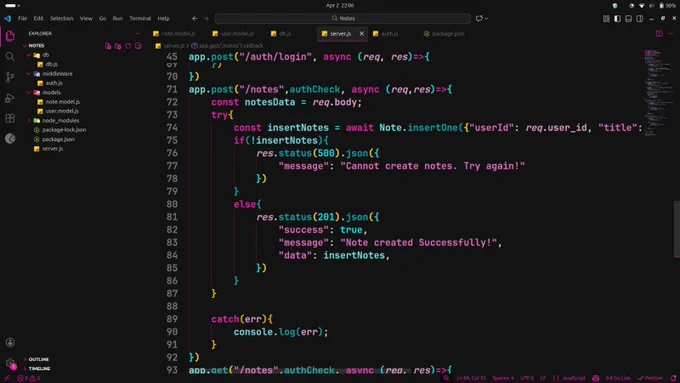Viewport: 680px width, 383px height.
Task: Switch to the user.model.js tab
Action: pyautogui.click(x=233, y=33)
